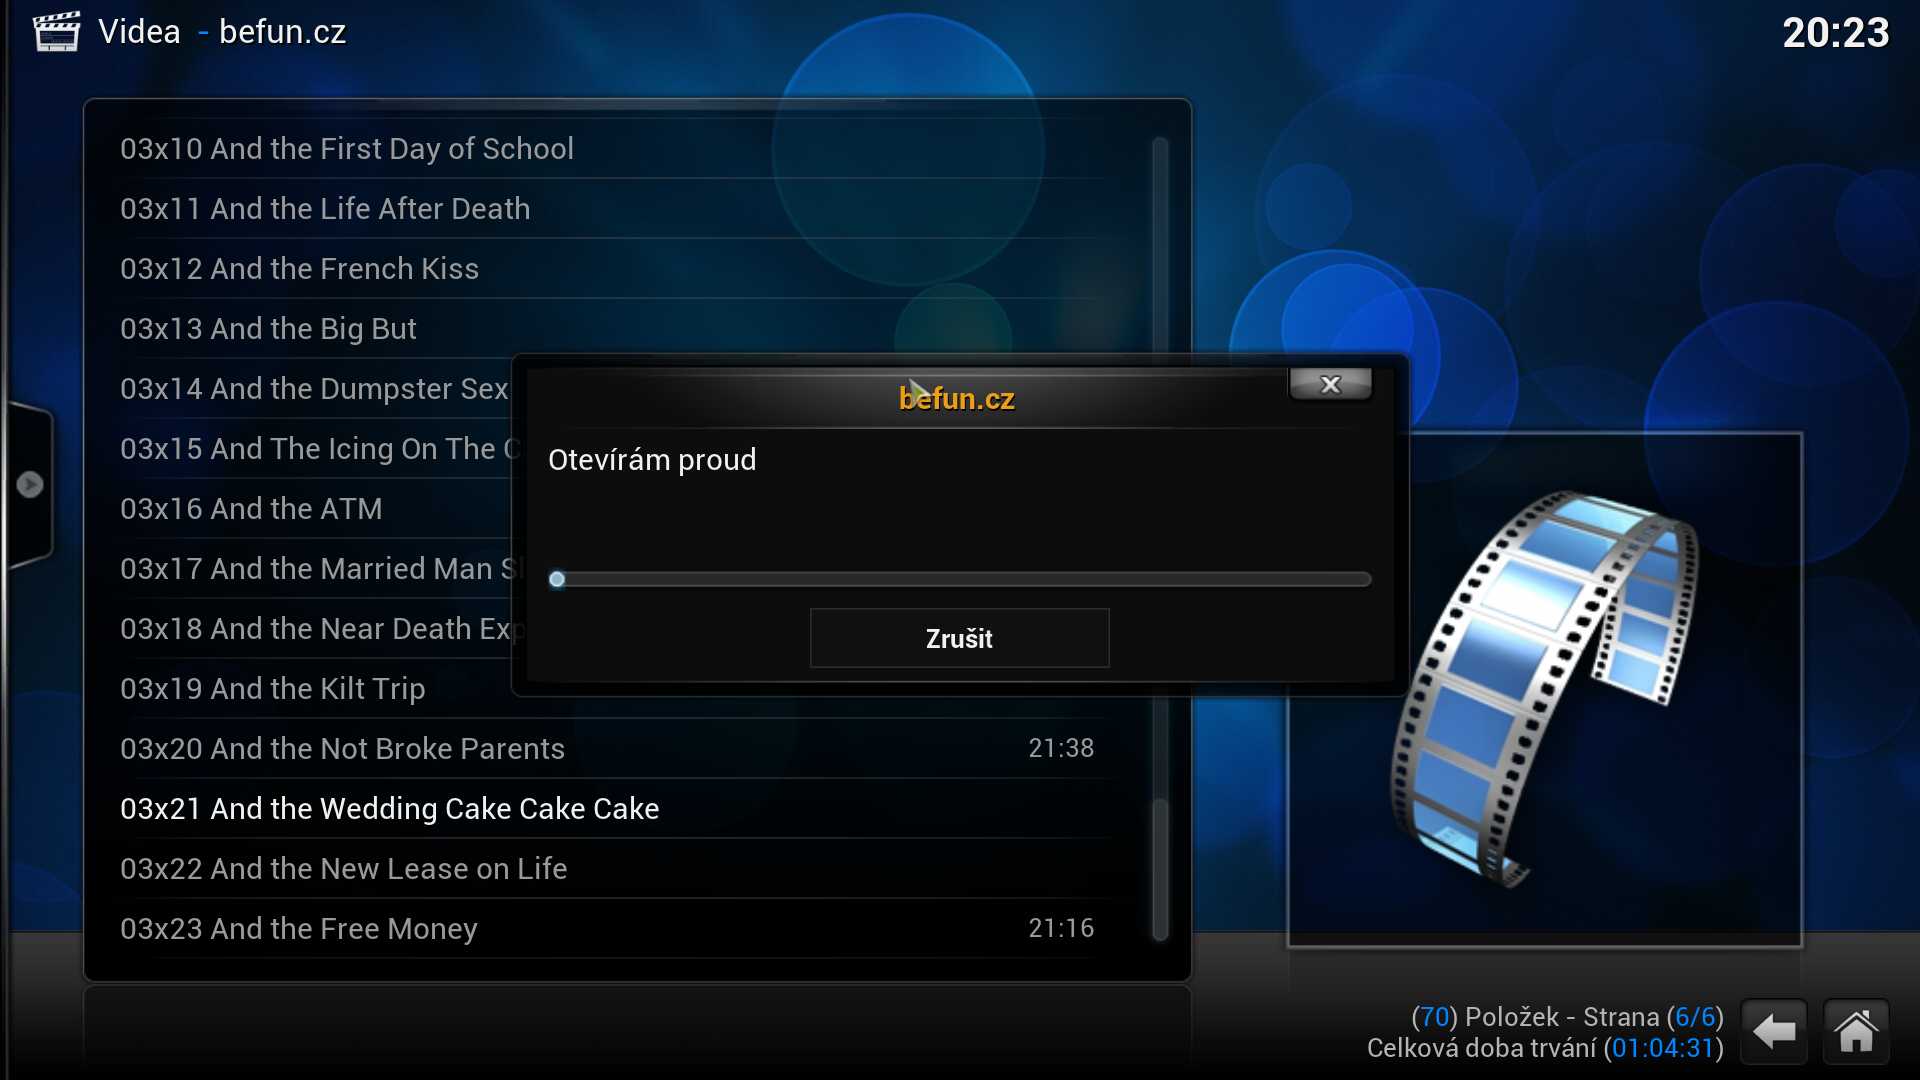Viewport: 1920px width, 1080px height.
Task: Close the befun.cz dialog
Action: pyautogui.click(x=1330, y=385)
